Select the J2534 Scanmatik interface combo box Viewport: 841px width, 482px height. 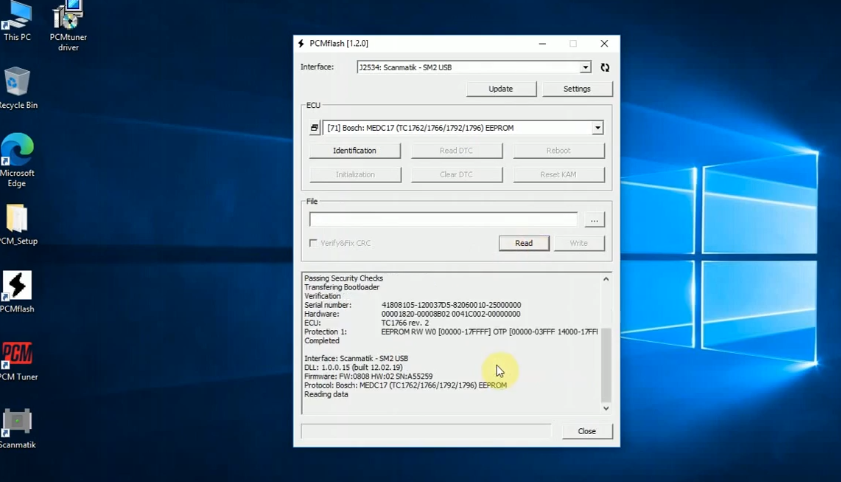point(474,68)
